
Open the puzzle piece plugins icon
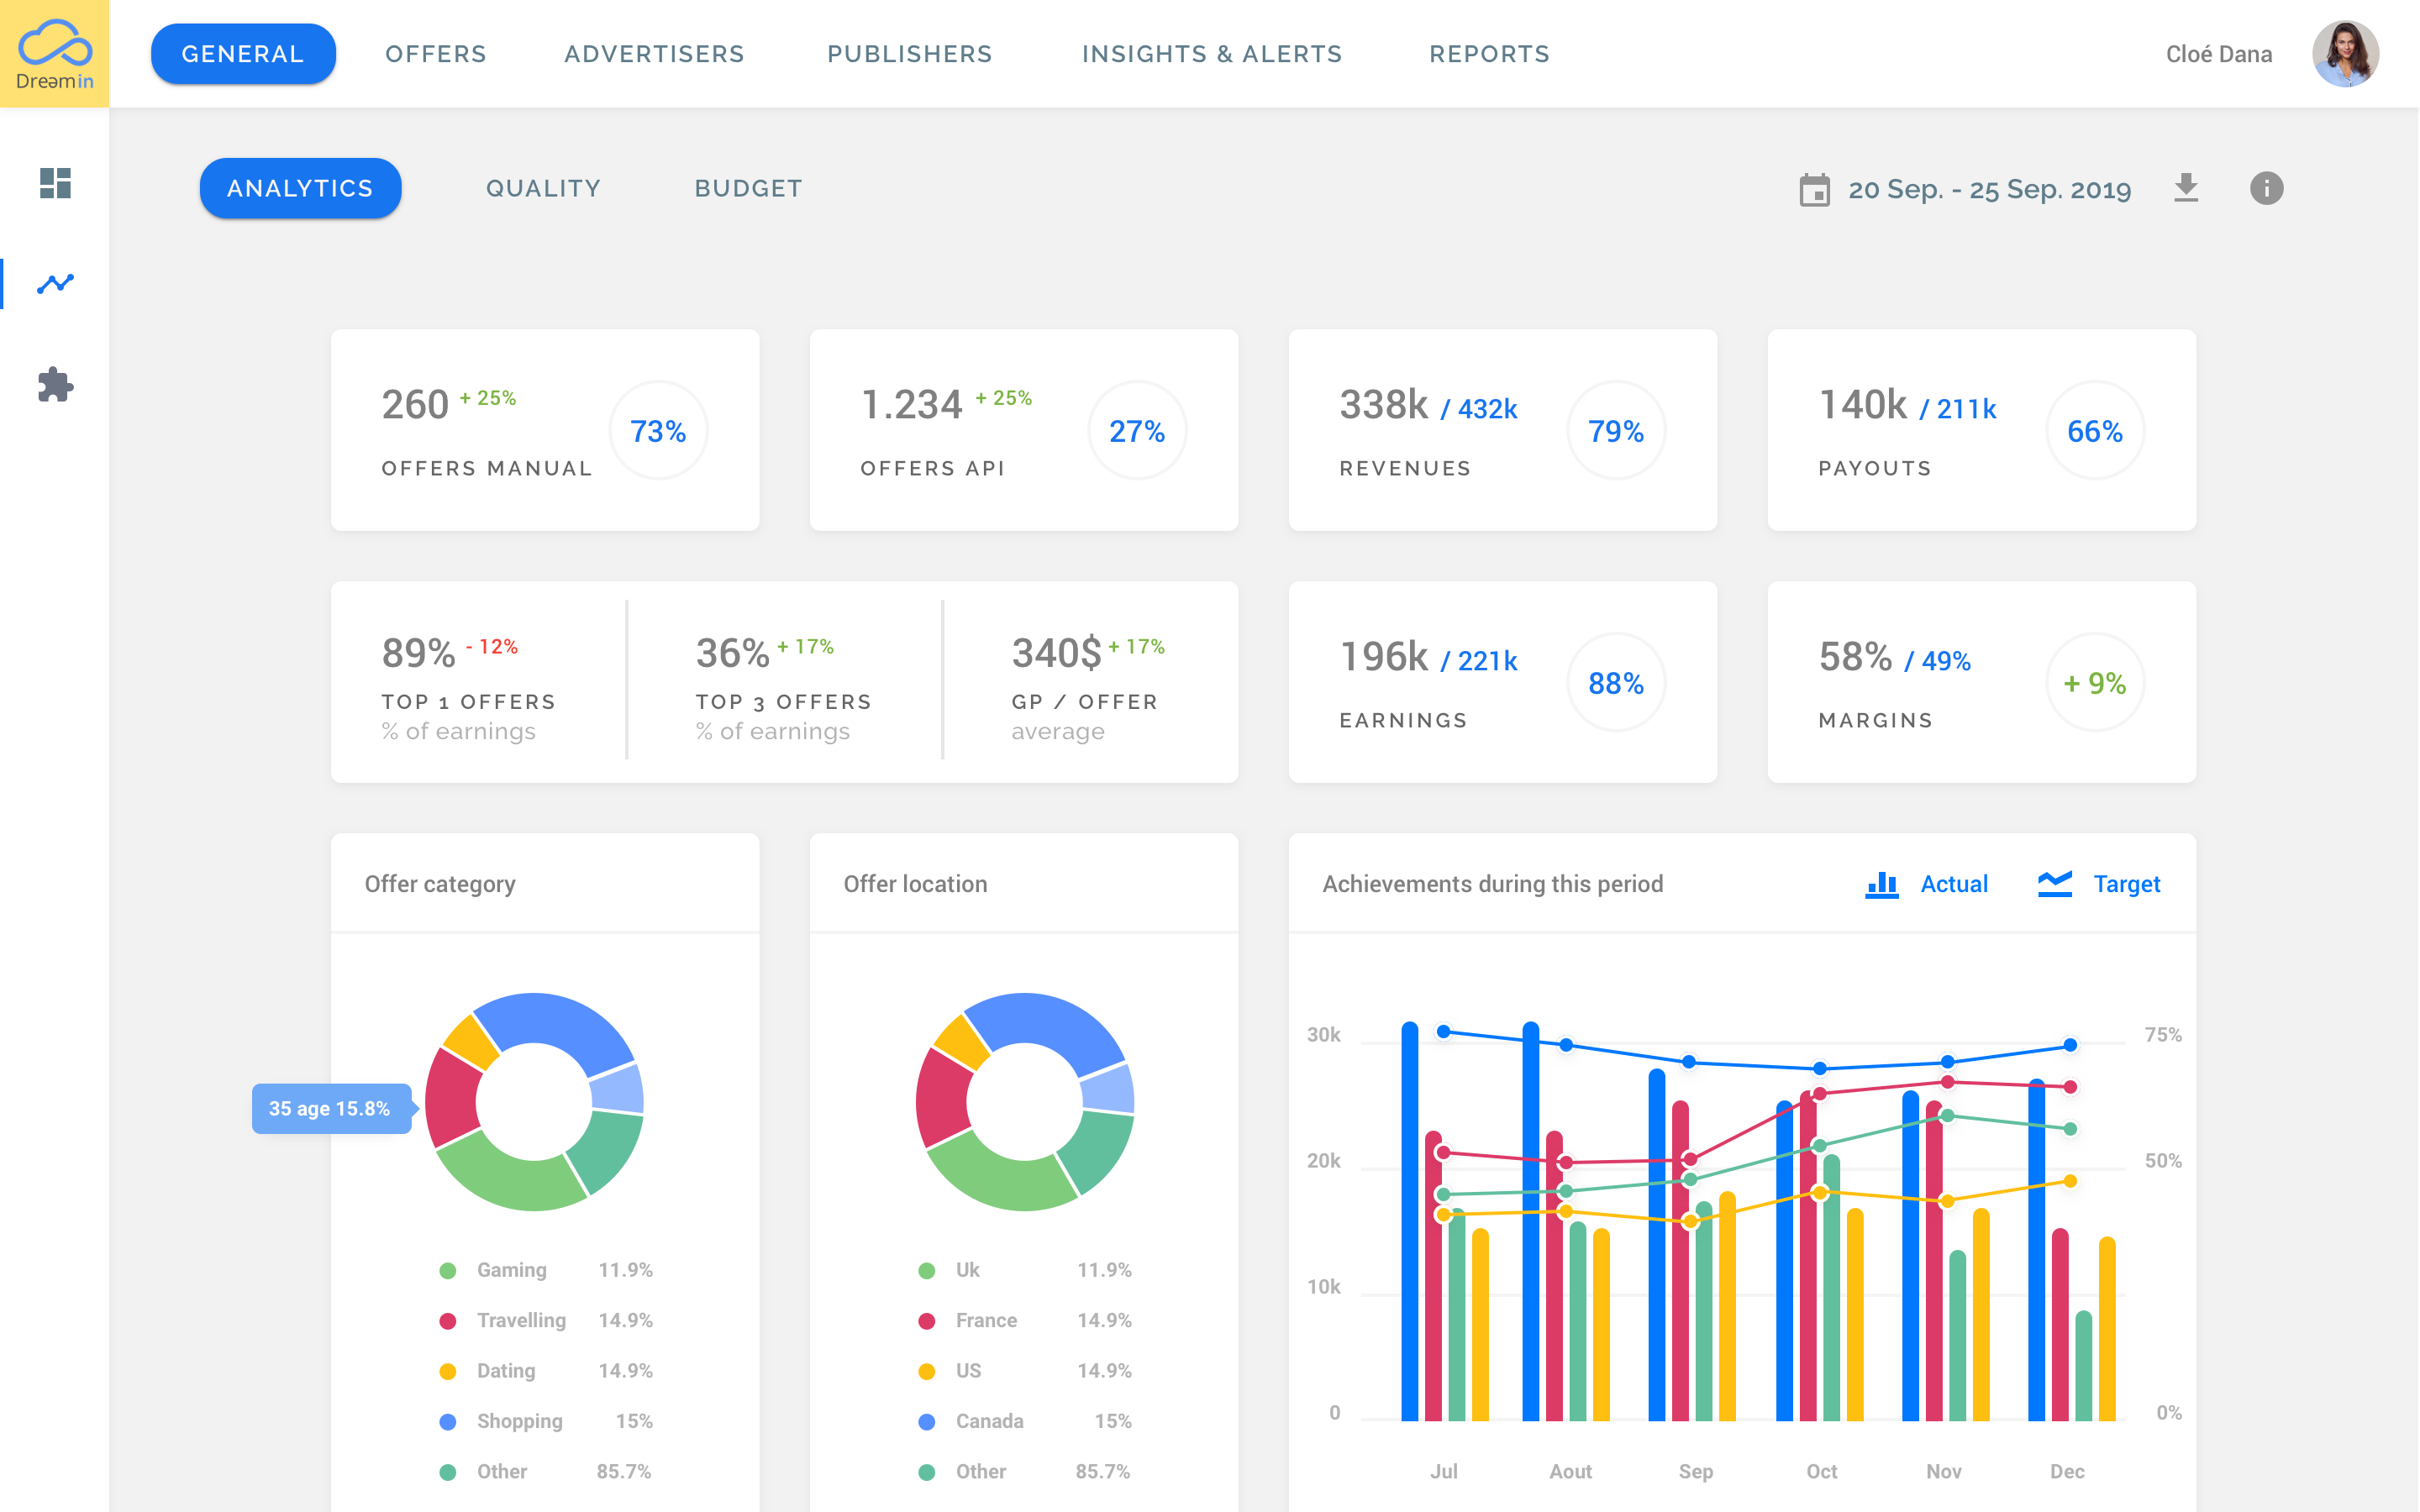tap(55, 385)
